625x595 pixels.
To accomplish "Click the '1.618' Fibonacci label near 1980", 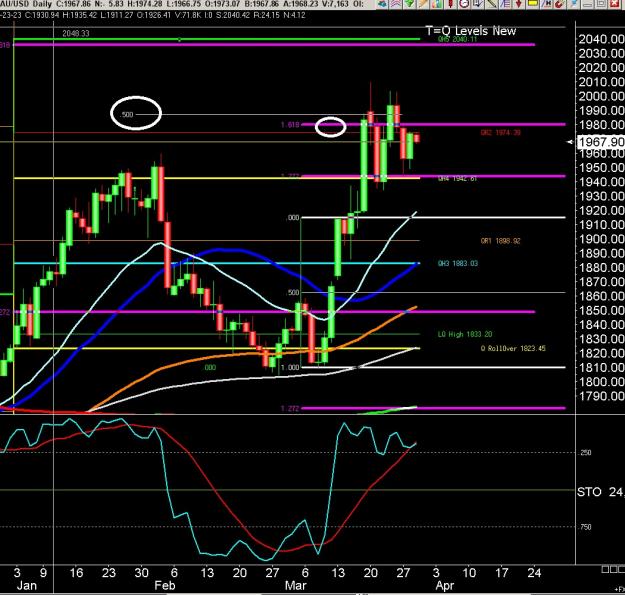I will click(290, 125).
